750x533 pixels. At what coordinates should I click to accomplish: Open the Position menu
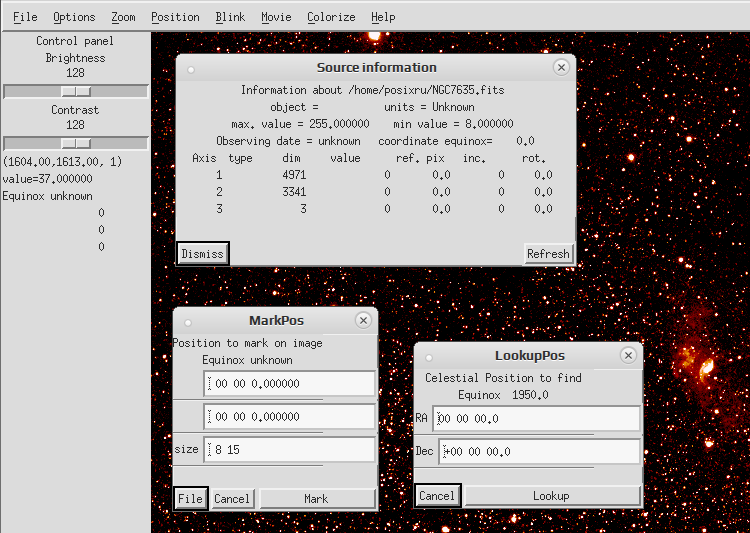click(175, 17)
